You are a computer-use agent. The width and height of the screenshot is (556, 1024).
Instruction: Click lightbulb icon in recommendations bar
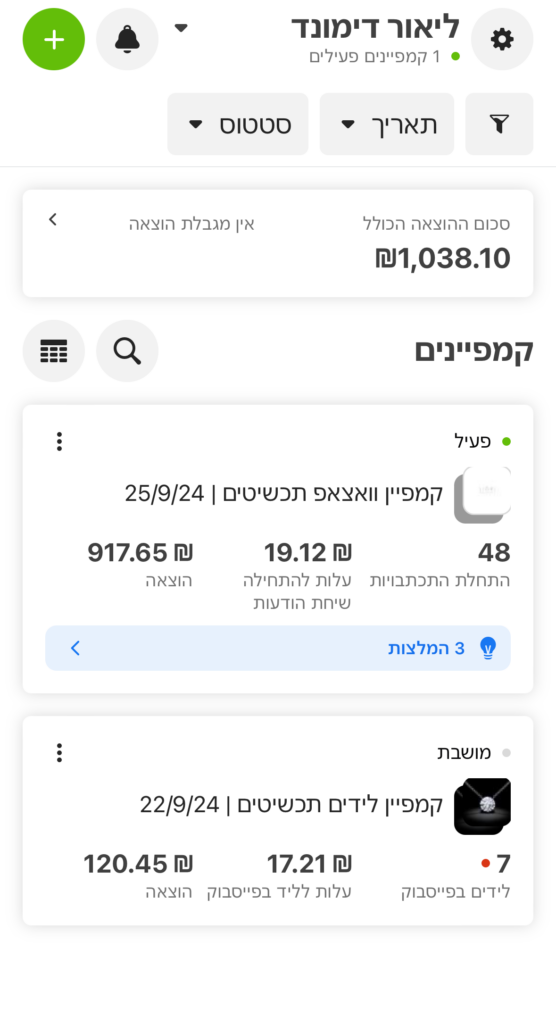click(x=488, y=648)
